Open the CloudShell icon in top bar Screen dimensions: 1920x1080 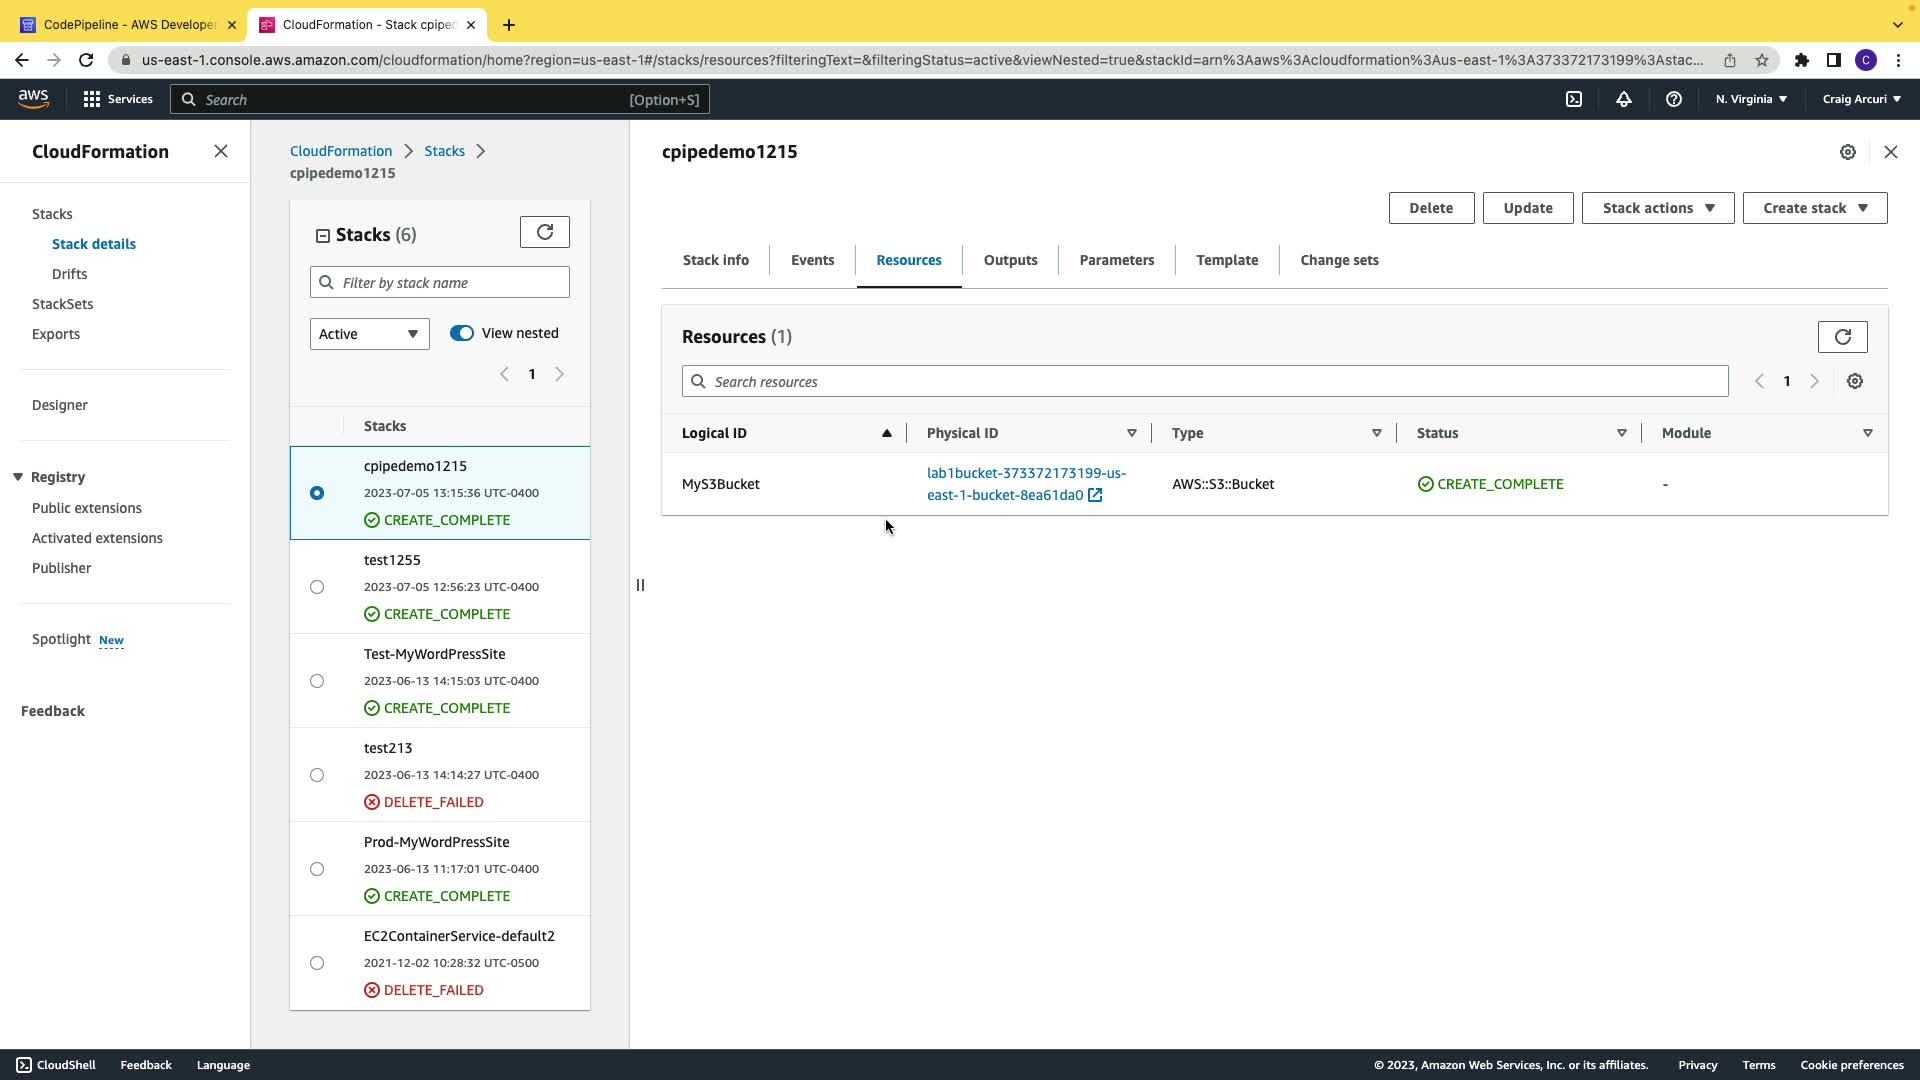[1574, 99]
